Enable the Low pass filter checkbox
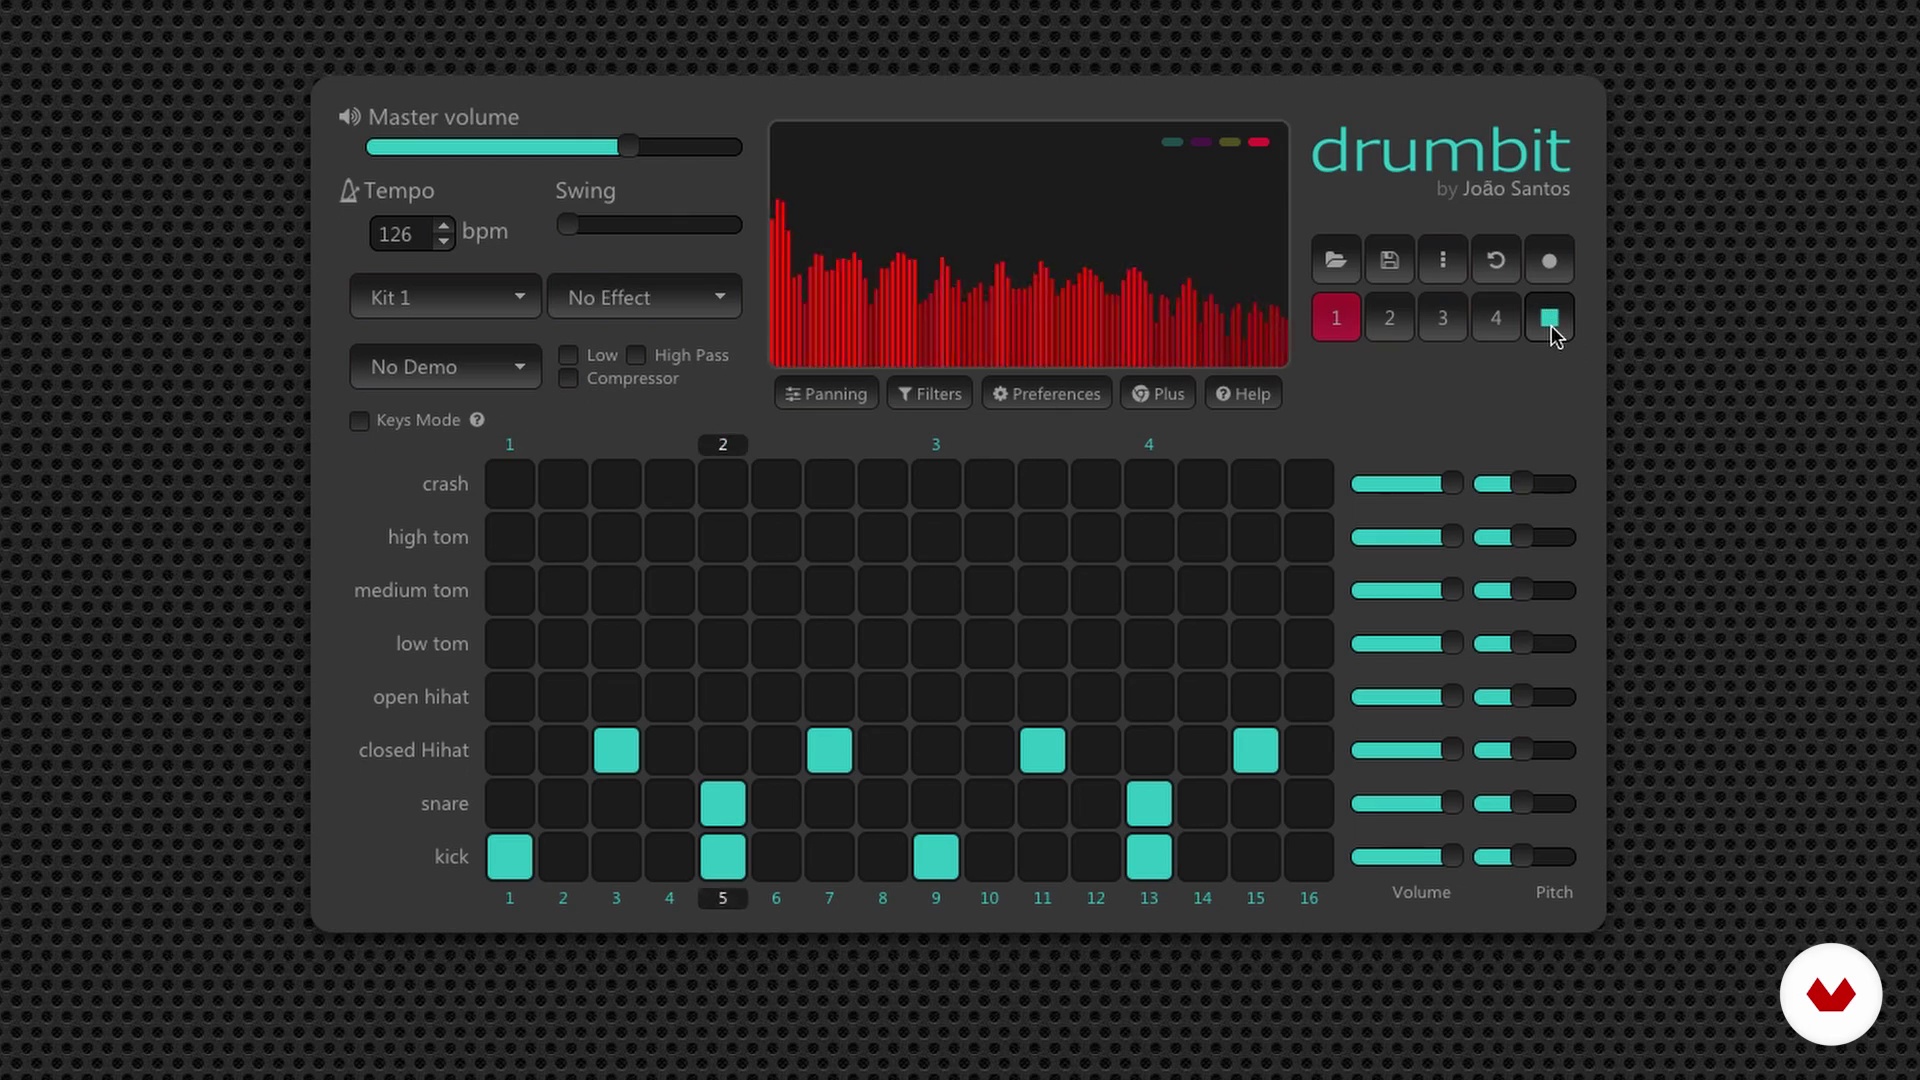This screenshot has width=1920, height=1080. click(568, 355)
